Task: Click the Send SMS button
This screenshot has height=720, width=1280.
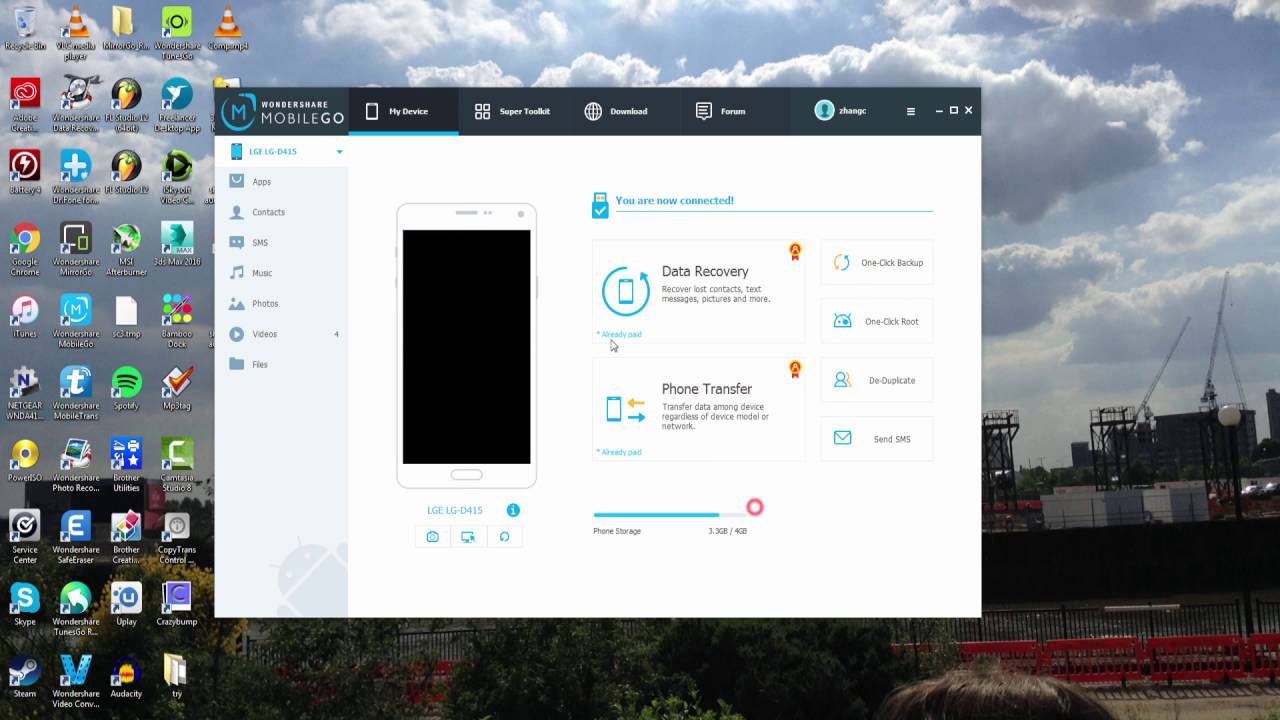Action: 877,439
